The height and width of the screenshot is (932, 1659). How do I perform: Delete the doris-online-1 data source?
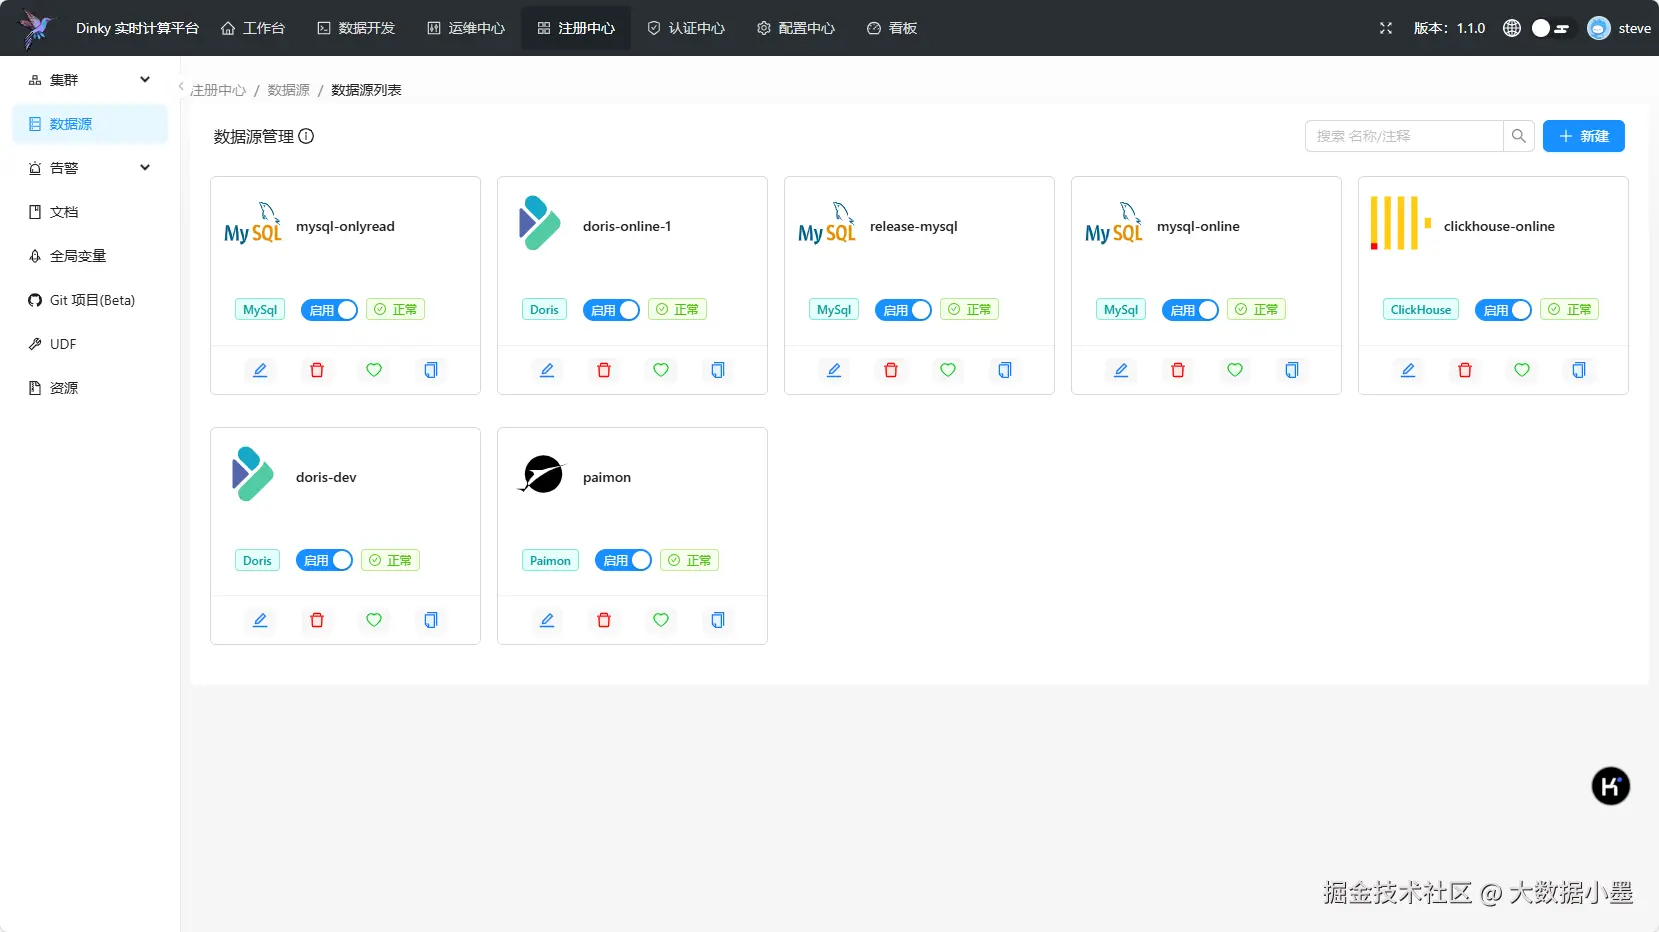pos(604,370)
